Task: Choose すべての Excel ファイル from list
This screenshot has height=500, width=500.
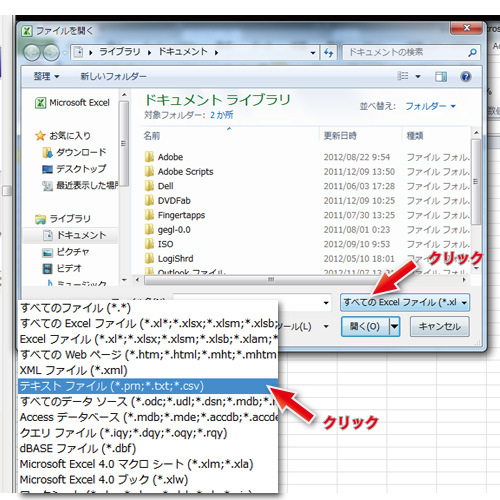Action: point(148,323)
